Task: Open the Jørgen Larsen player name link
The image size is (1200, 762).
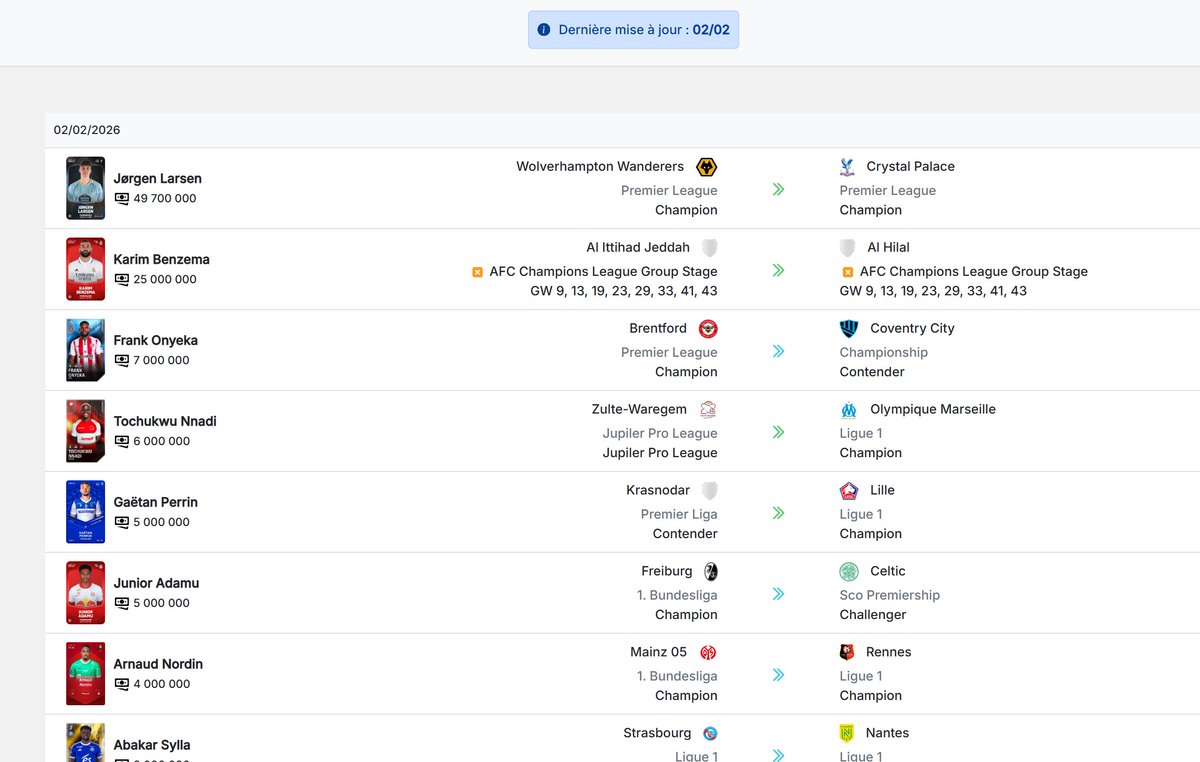Action: pos(158,179)
